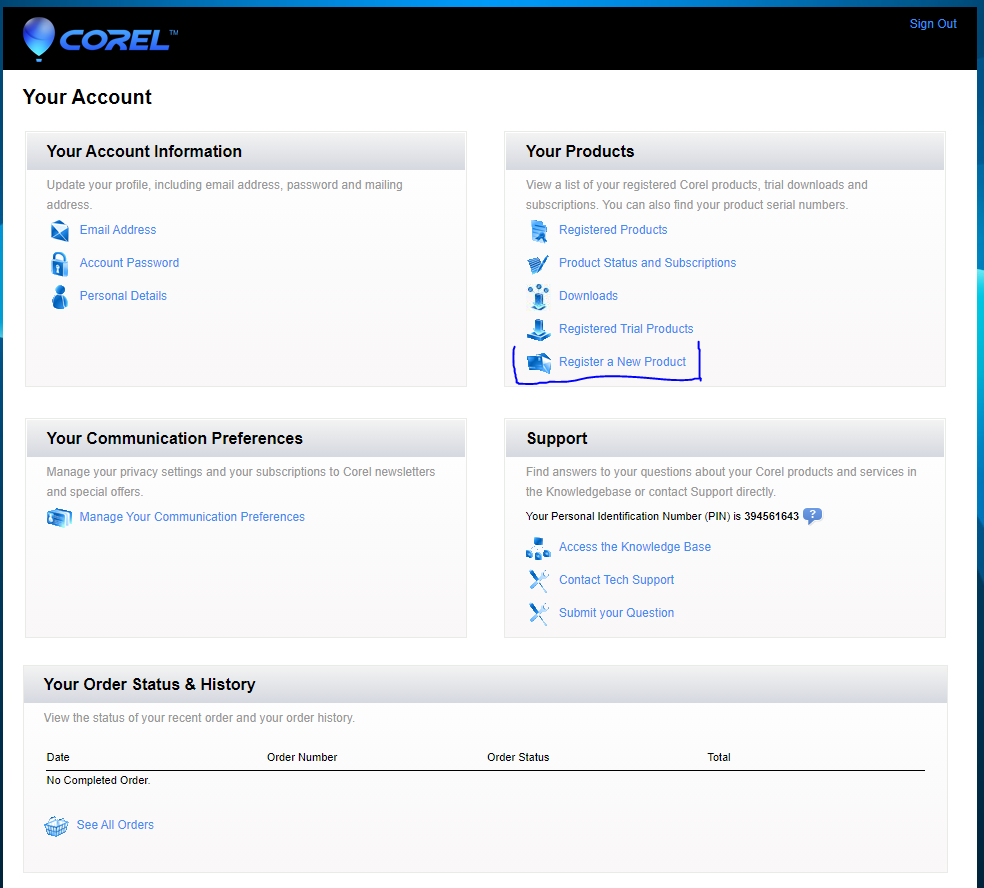This screenshot has width=984, height=888.
Task: Click the Submit your Question wrench icon
Action: click(x=538, y=613)
